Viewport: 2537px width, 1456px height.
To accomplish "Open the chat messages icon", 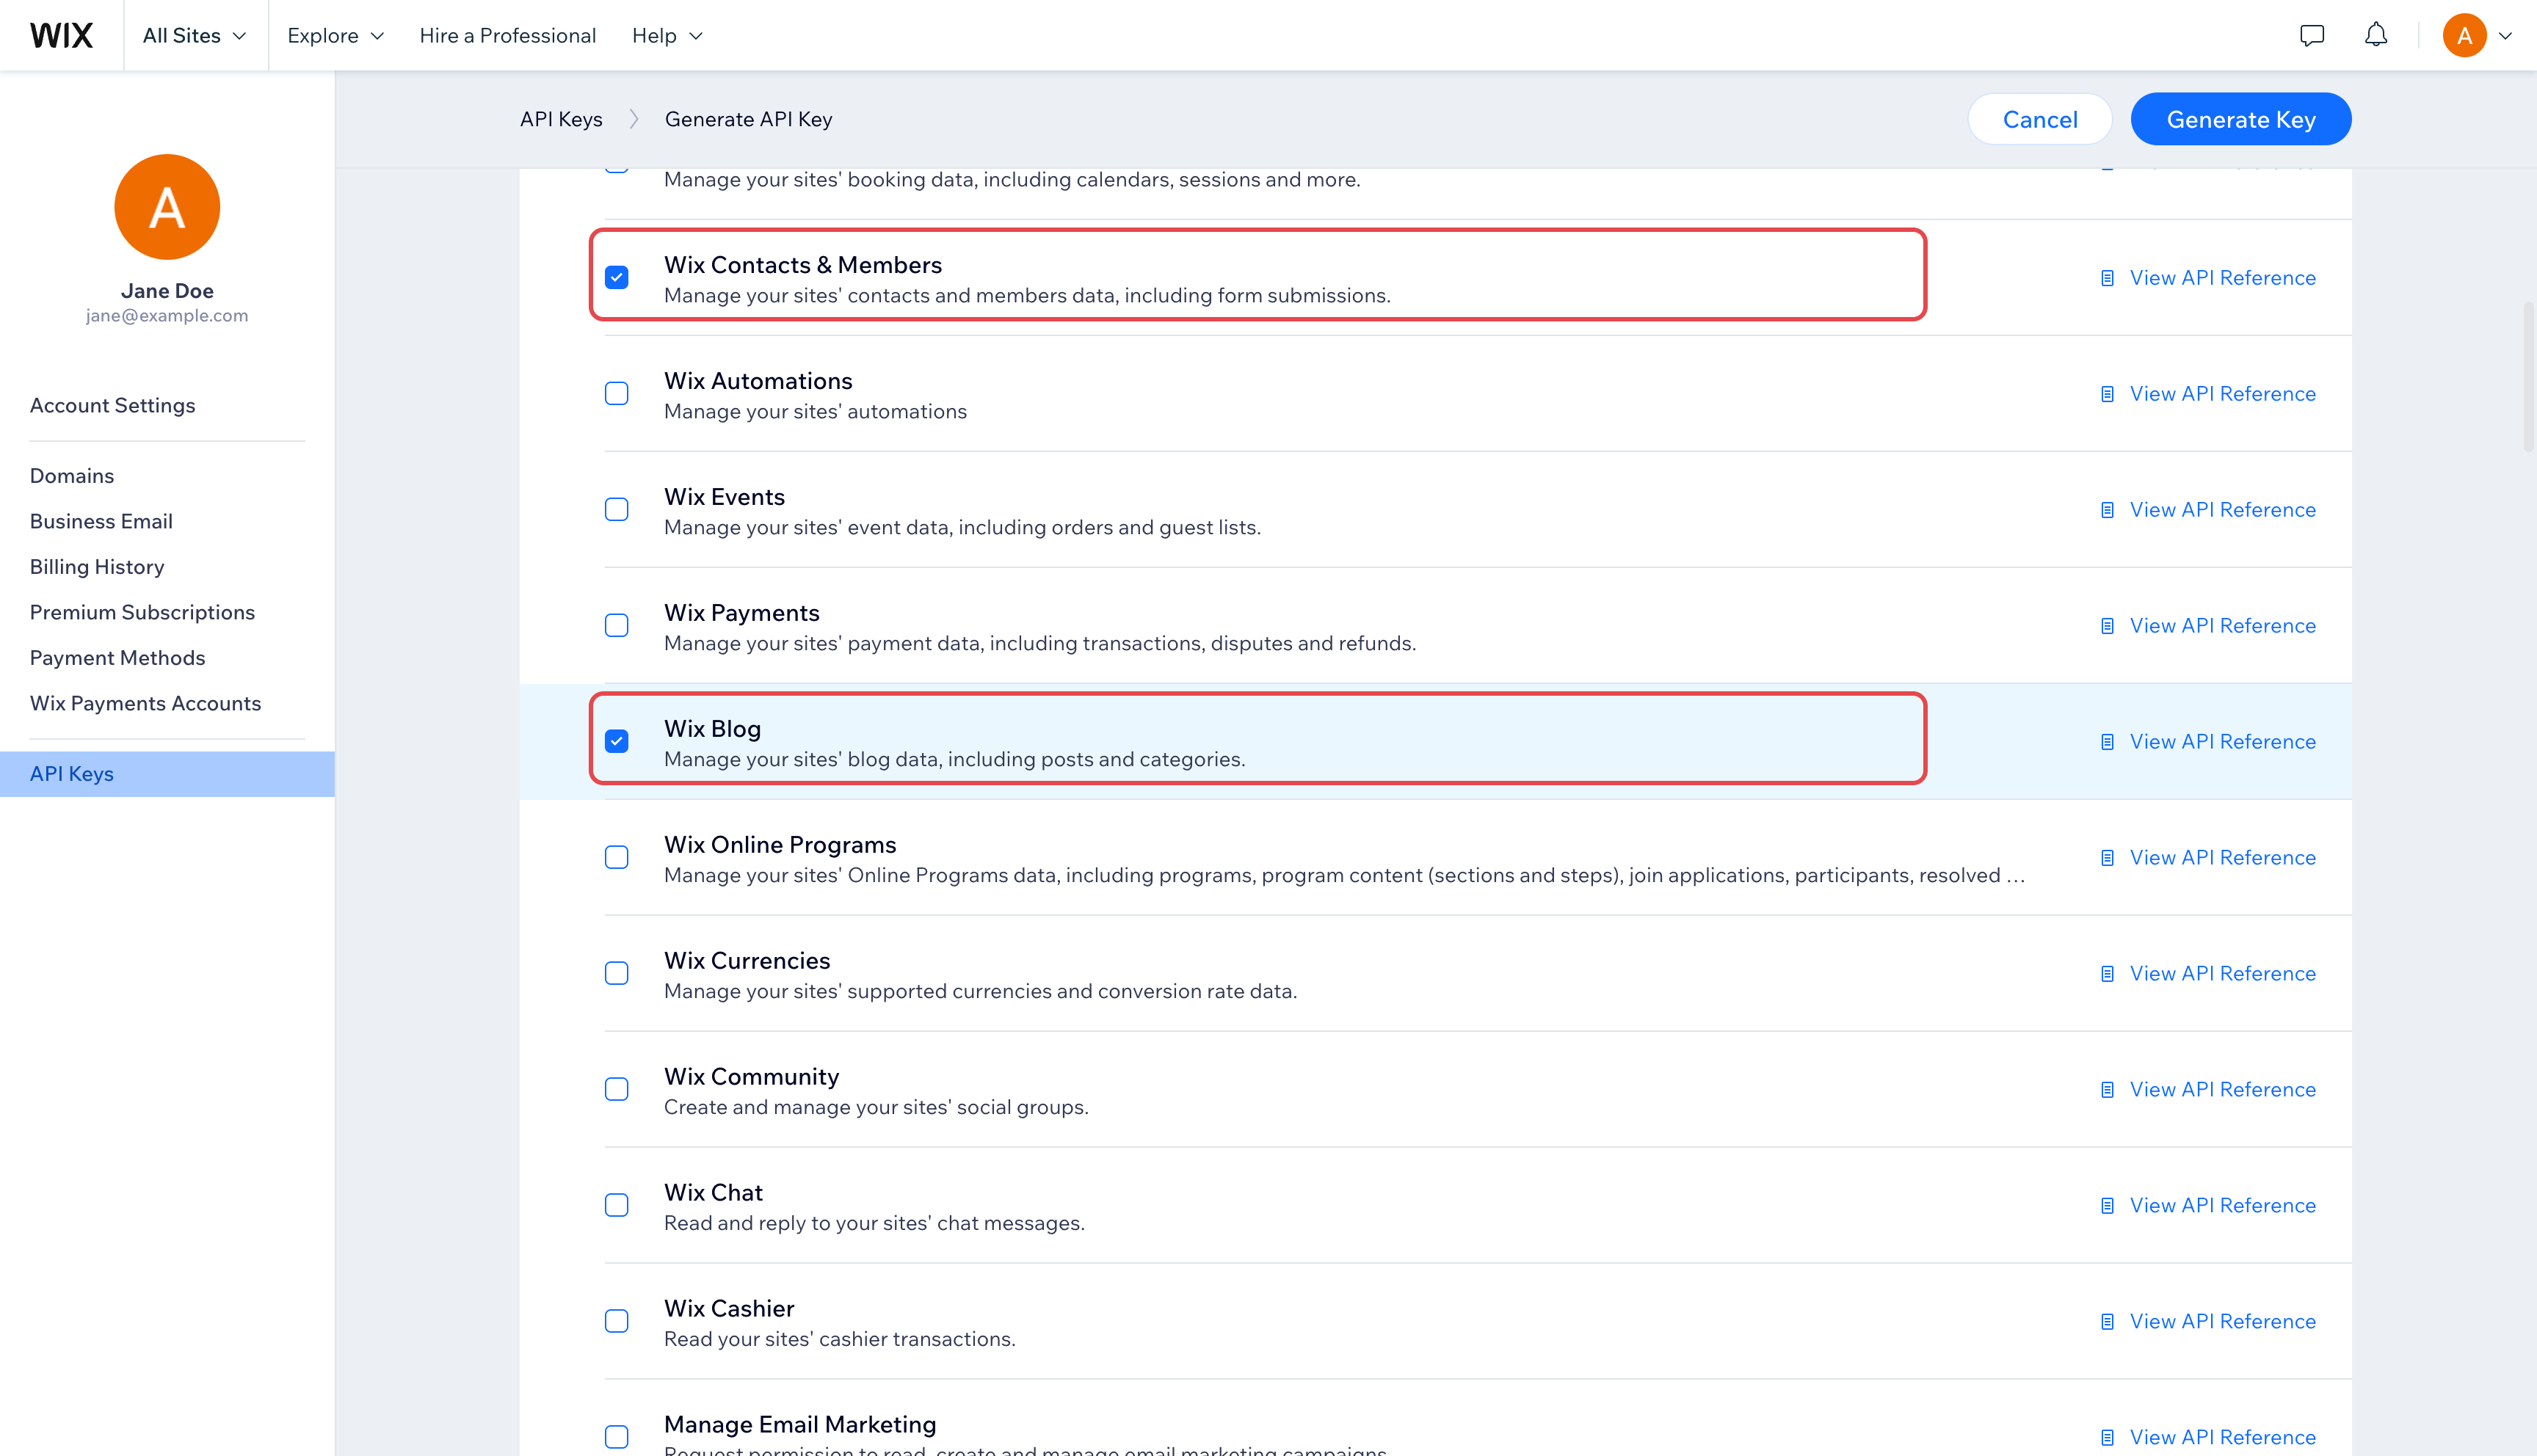I will [x=2311, y=36].
